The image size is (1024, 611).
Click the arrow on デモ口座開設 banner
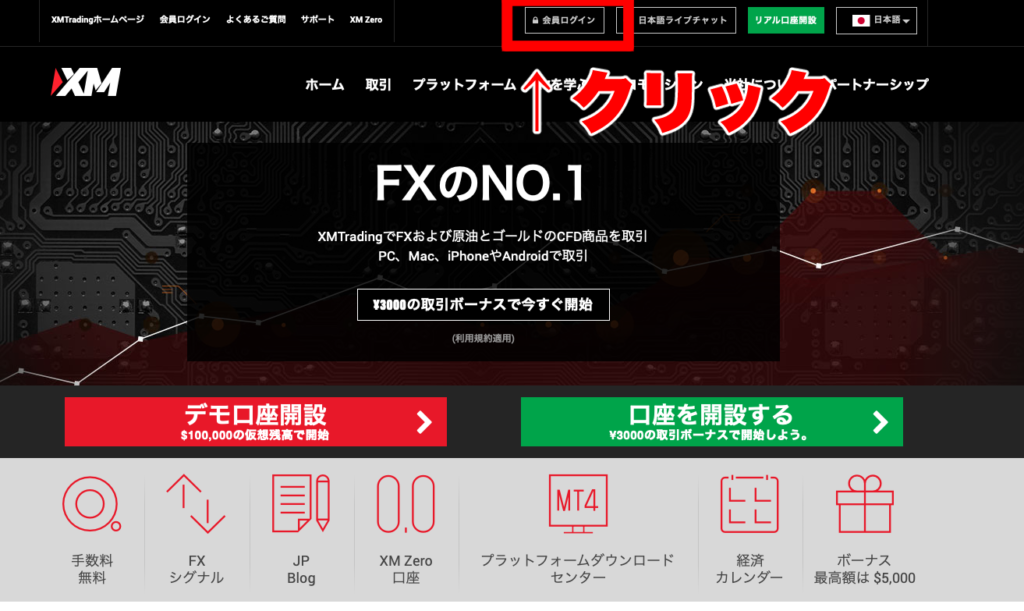[424, 422]
